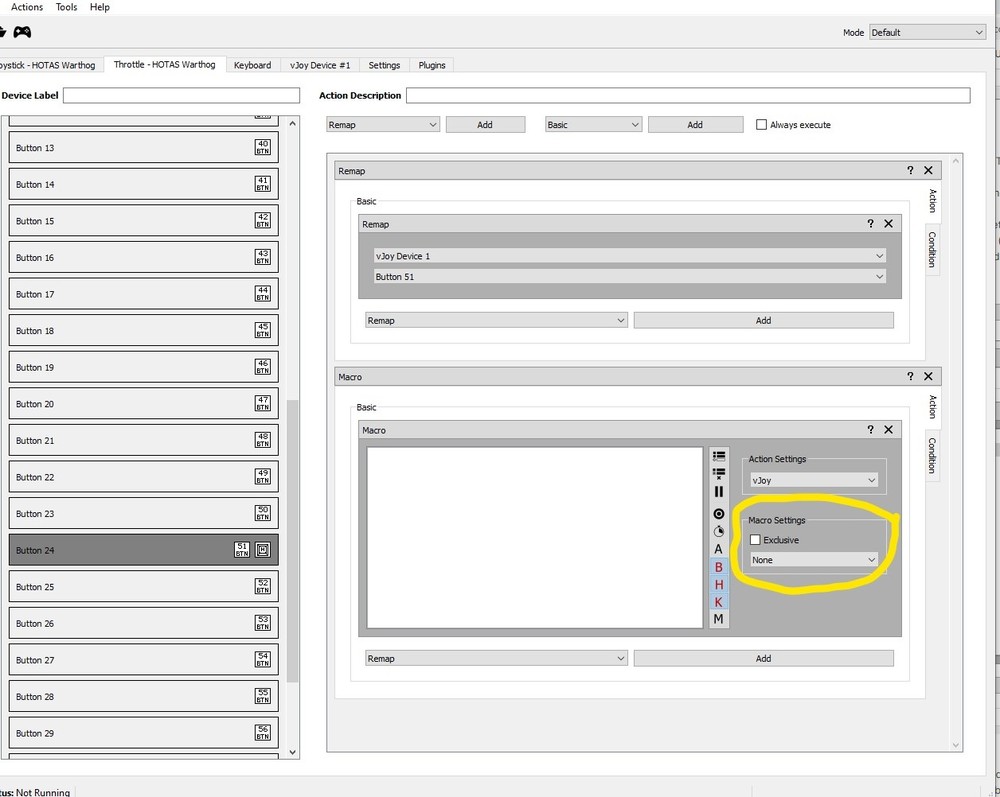
Task: Switch to the Keyboard tab
Action: [x=253, y=65]
